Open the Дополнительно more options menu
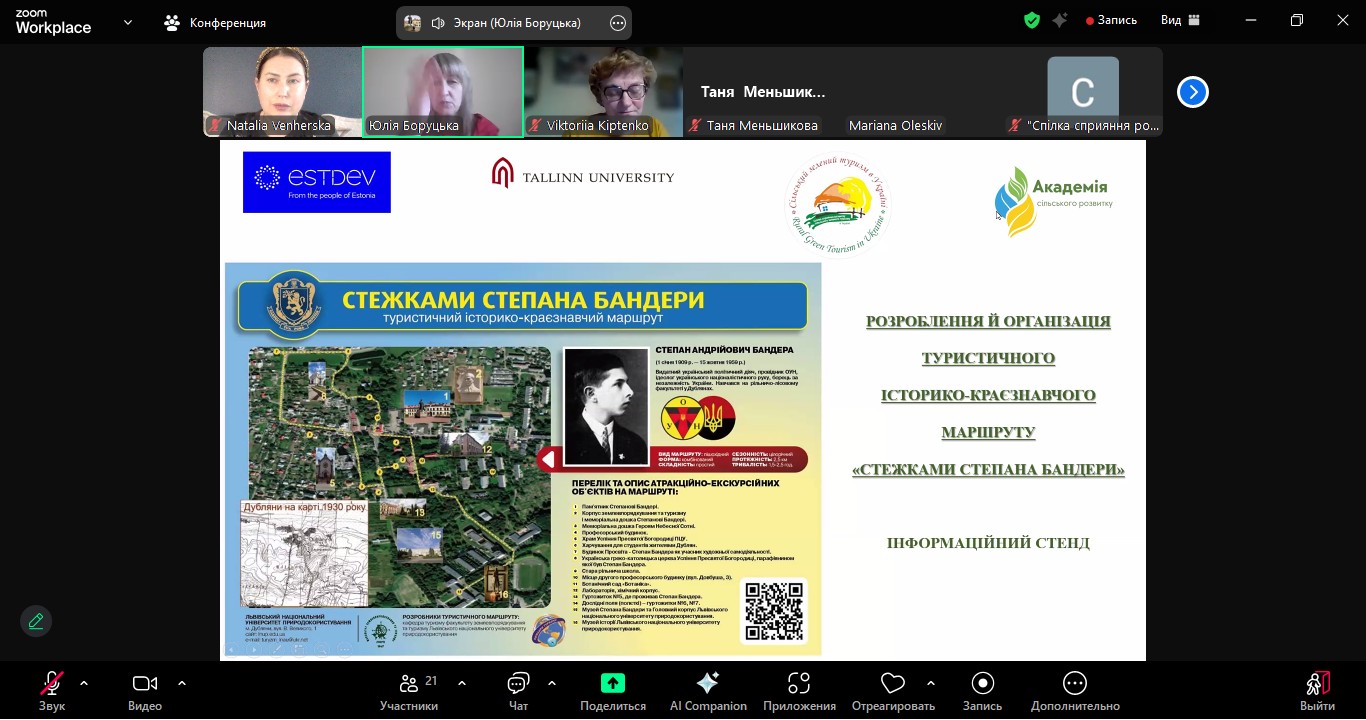Image resolution: width=1366 pixels, height=720 pixels. [1075, 690]
